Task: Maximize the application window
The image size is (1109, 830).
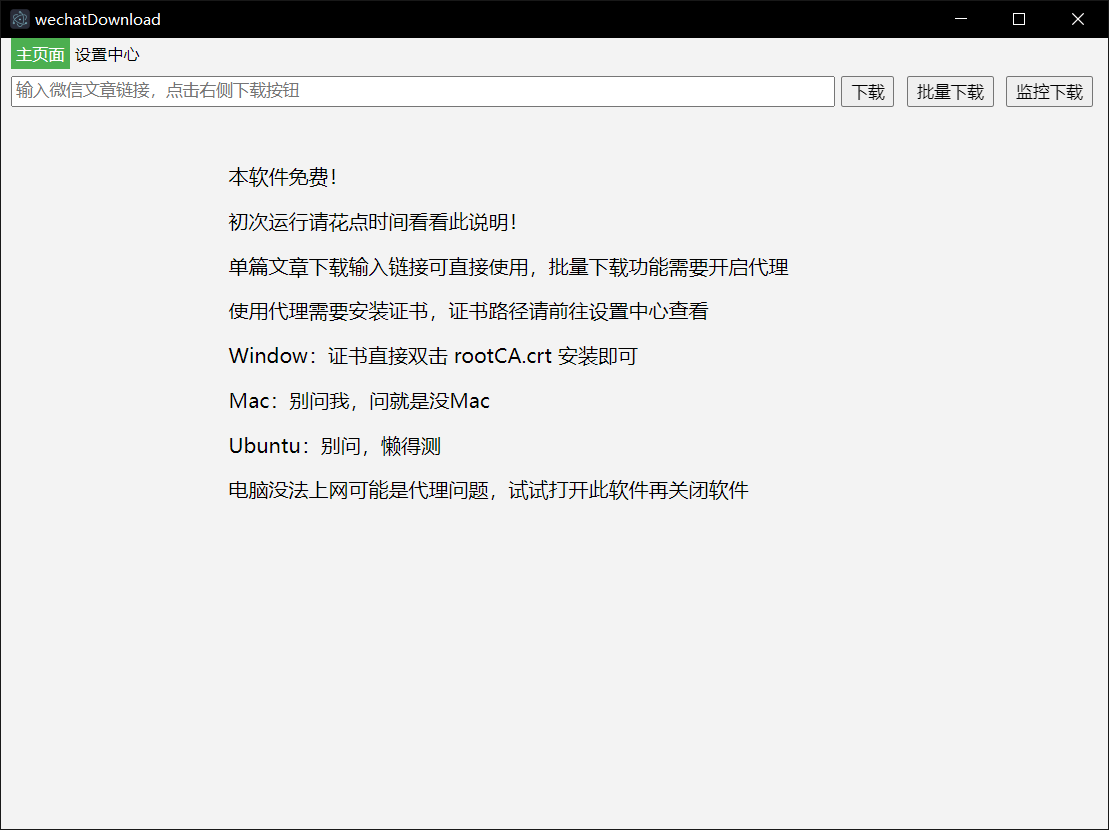Action: click(x=1018, y=18)
